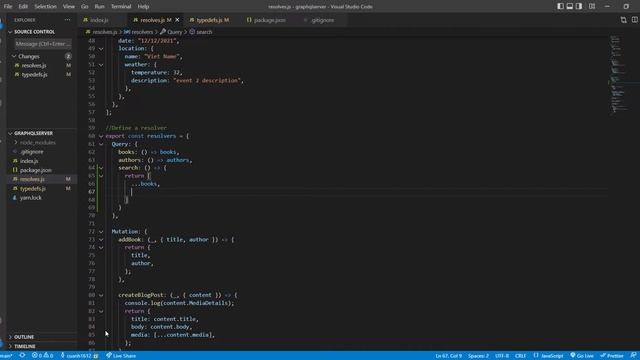Viewport: 640px width, 360px height.
Task: Click the cuanh1612 account status item
Action: pyautogui.click(x=79, y=356)
